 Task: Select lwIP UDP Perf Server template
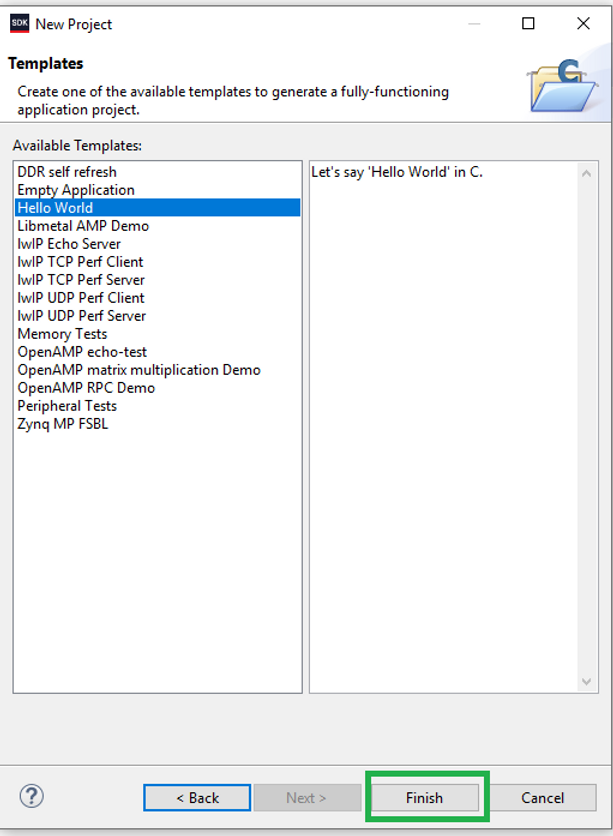(x=81, y=316)
